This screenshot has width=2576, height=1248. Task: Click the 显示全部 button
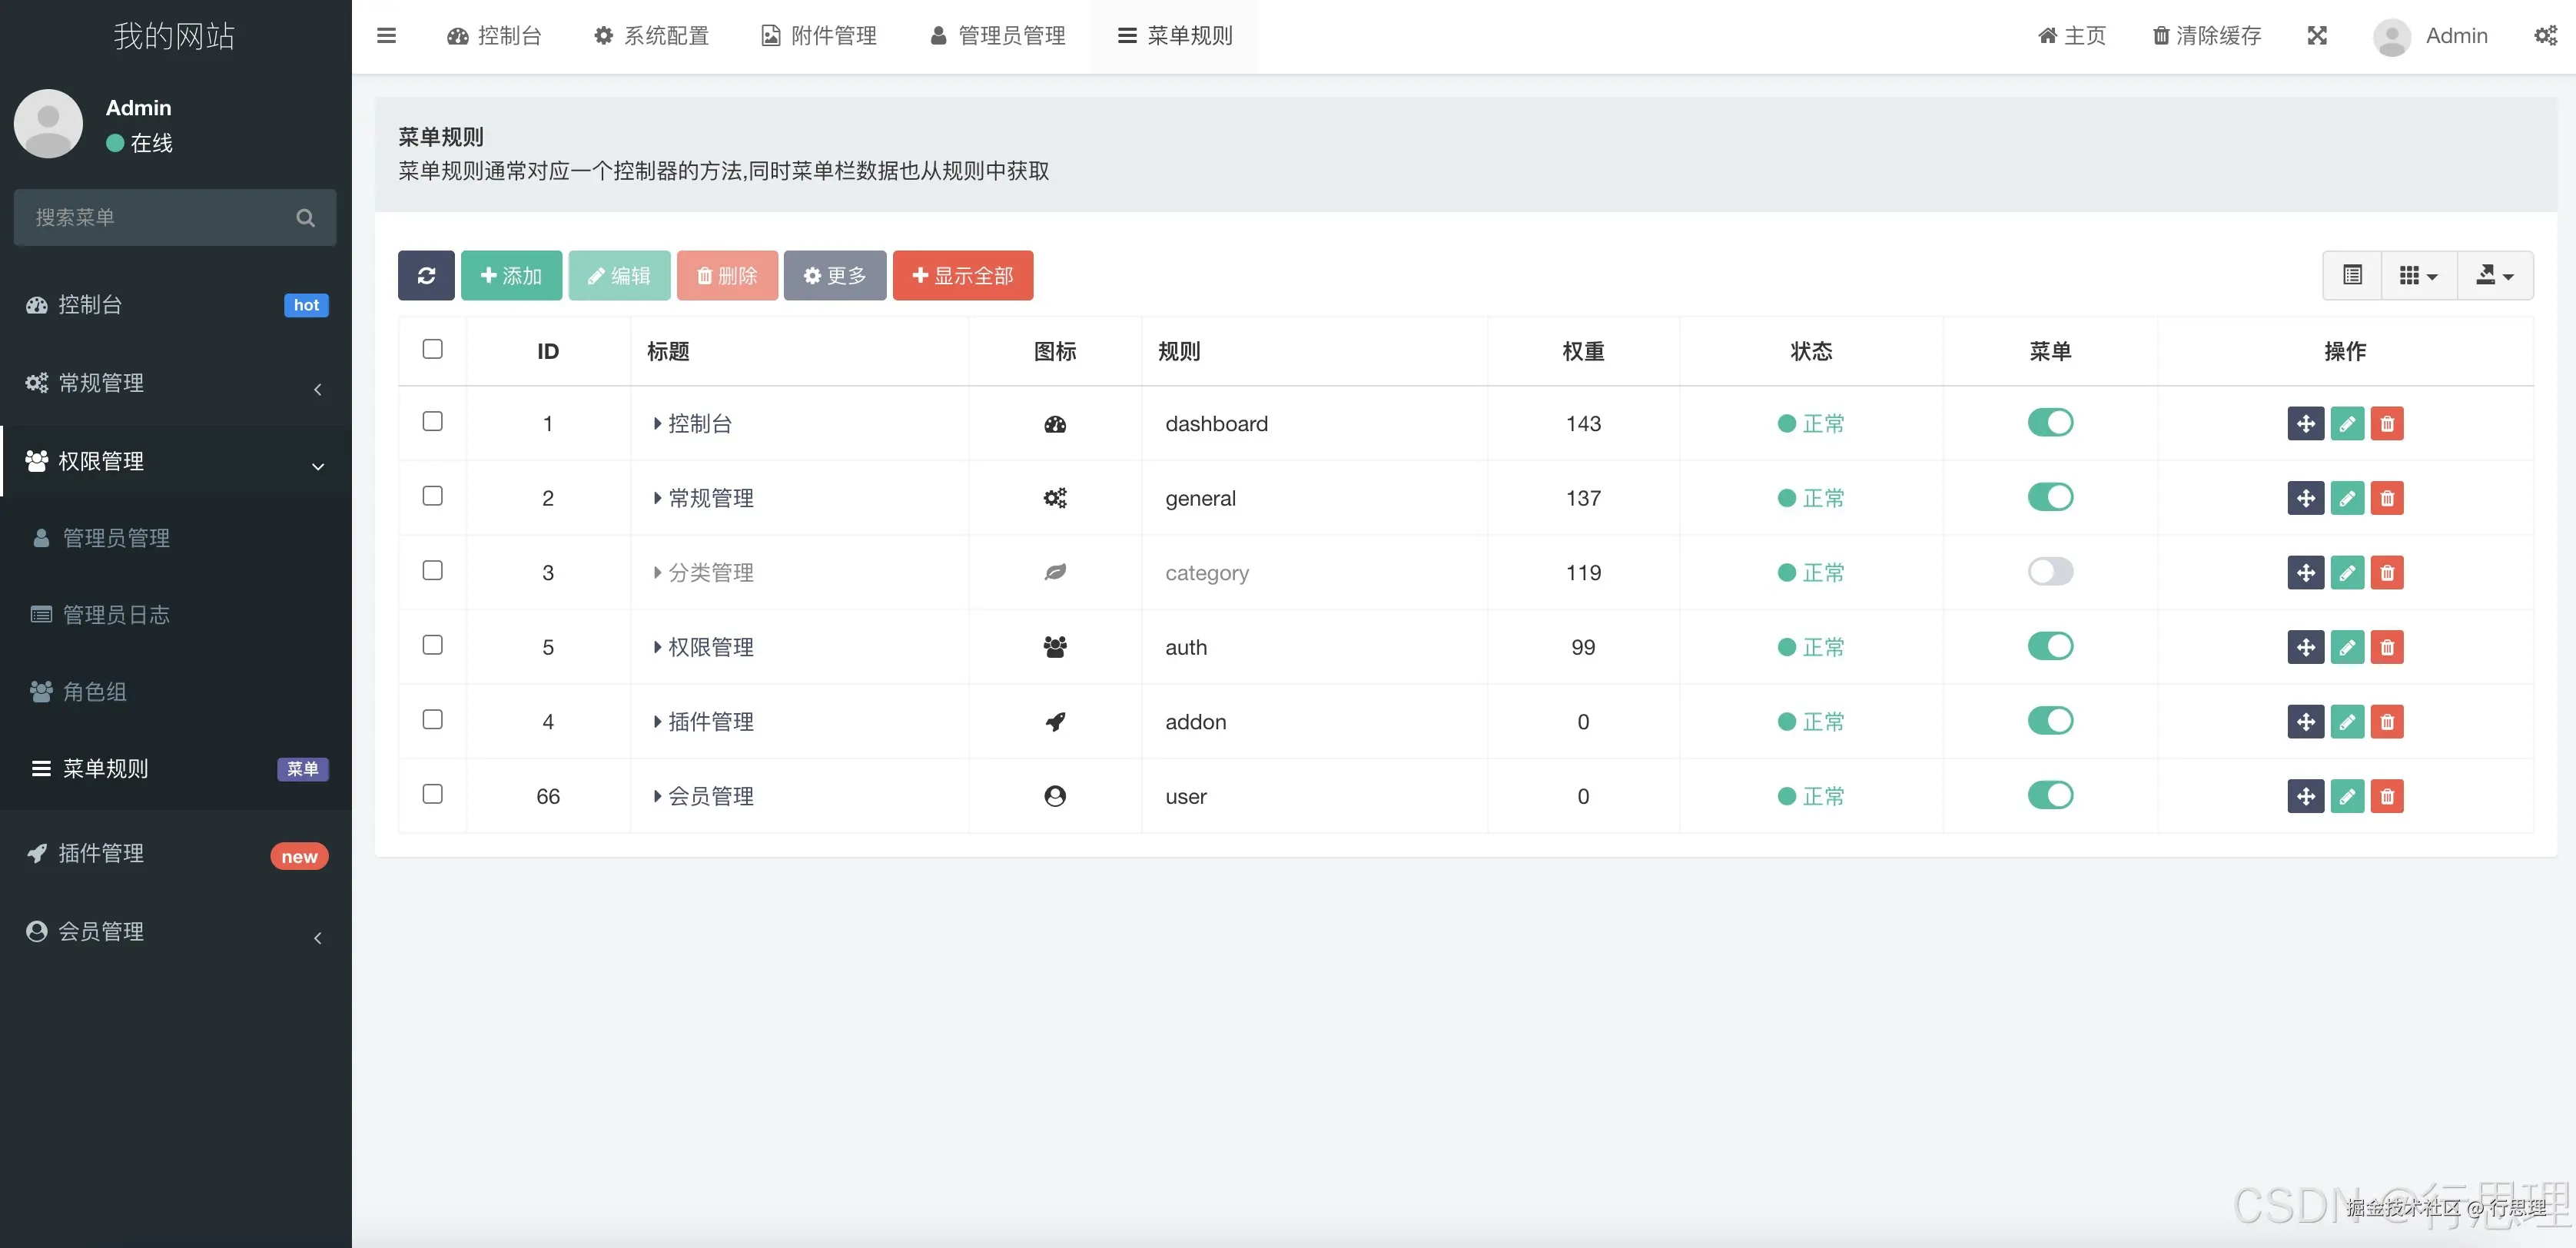[962, 275]
